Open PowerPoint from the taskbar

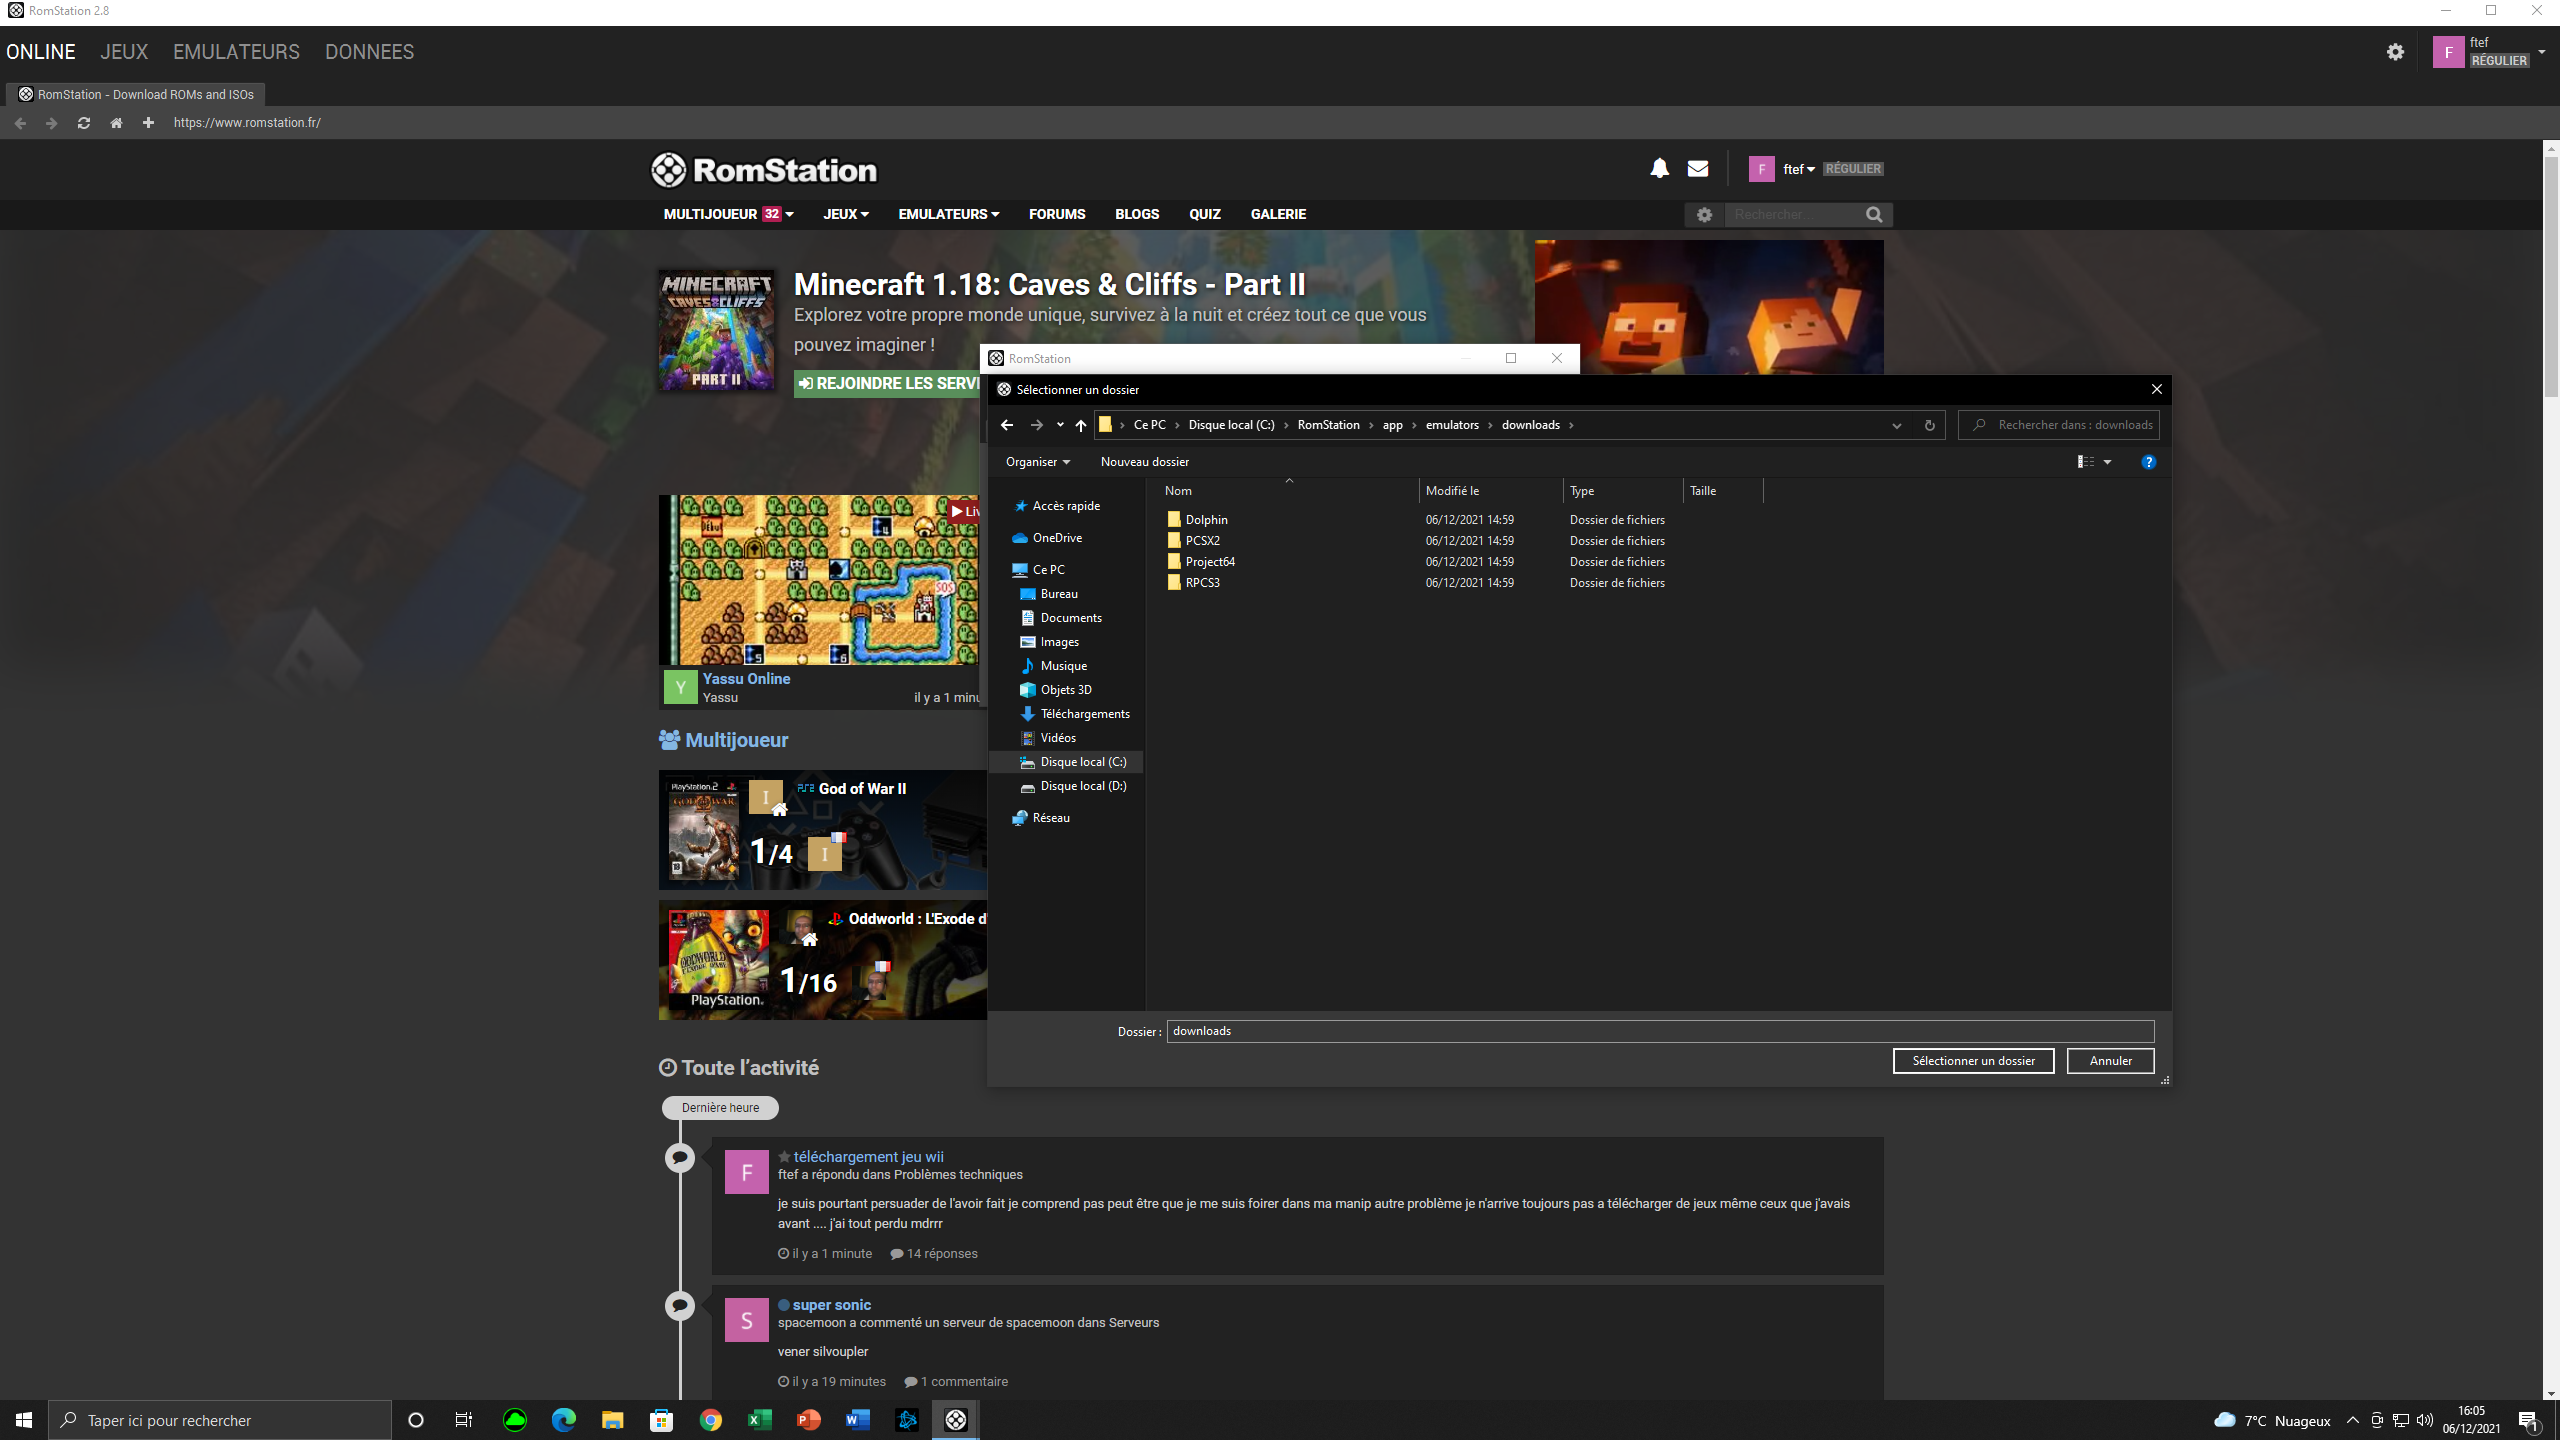pyautogui.click(x=808, y=1420)
